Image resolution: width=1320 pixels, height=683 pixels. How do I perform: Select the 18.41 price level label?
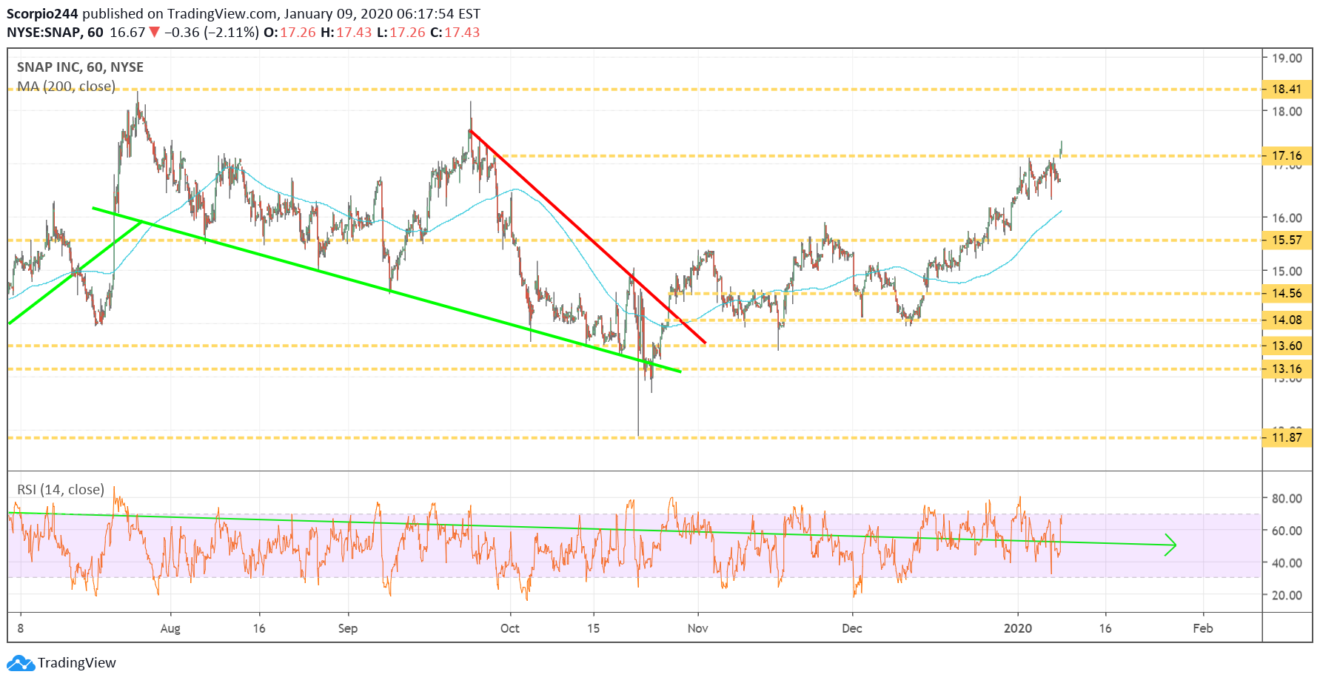tap(1284, 90)
